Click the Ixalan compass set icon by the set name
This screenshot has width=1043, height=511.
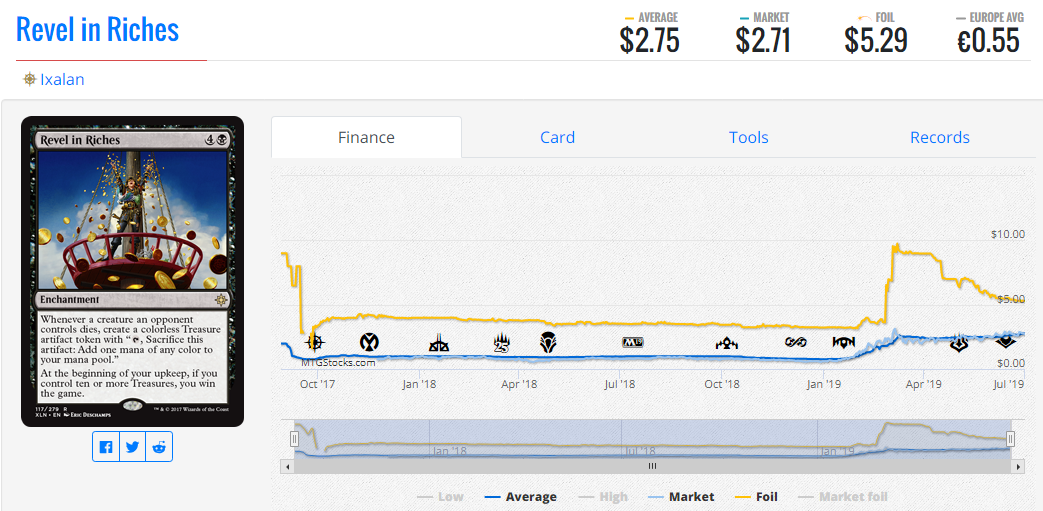pyautogui.click(x=29, y=80)
